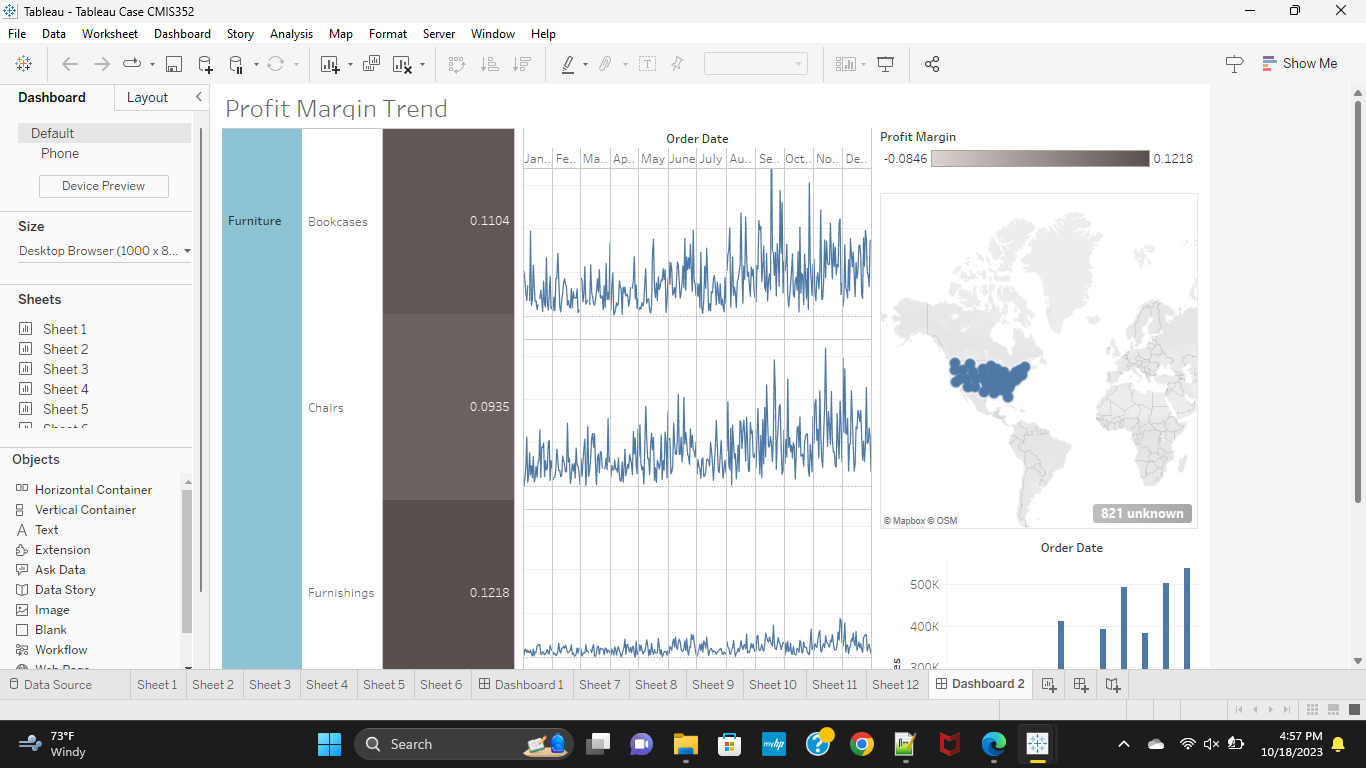Add a new data source
The image size is (1366, 768).
(205, 64)
